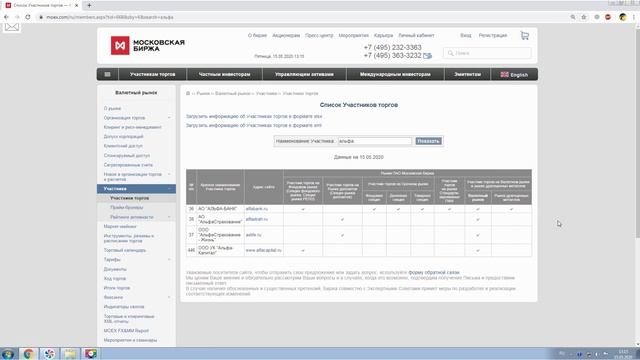Screen dimensions: 640x360
Task: Expand 'Организация торгов' sidebar arrow
Action: coord(169,118)
